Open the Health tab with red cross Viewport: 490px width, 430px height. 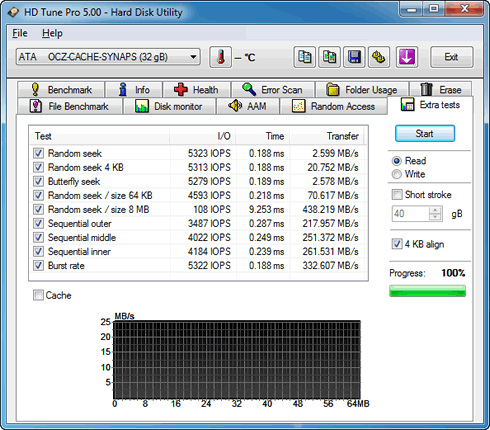point(196,90)
